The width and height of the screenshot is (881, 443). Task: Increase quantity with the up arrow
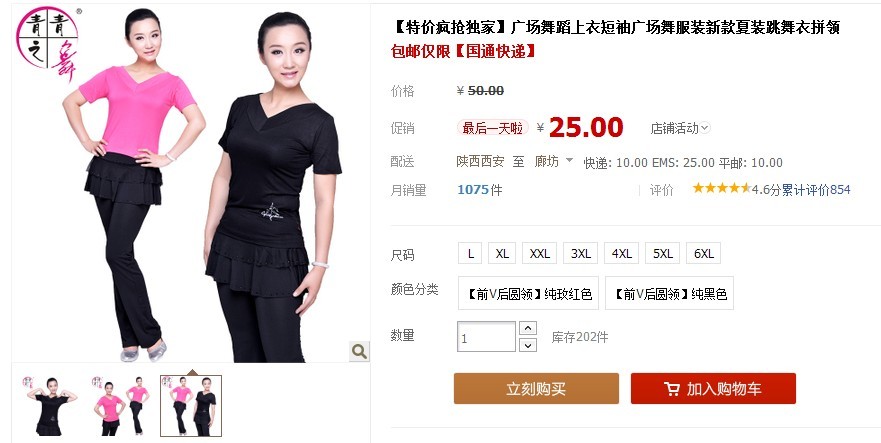pos(528,328)
